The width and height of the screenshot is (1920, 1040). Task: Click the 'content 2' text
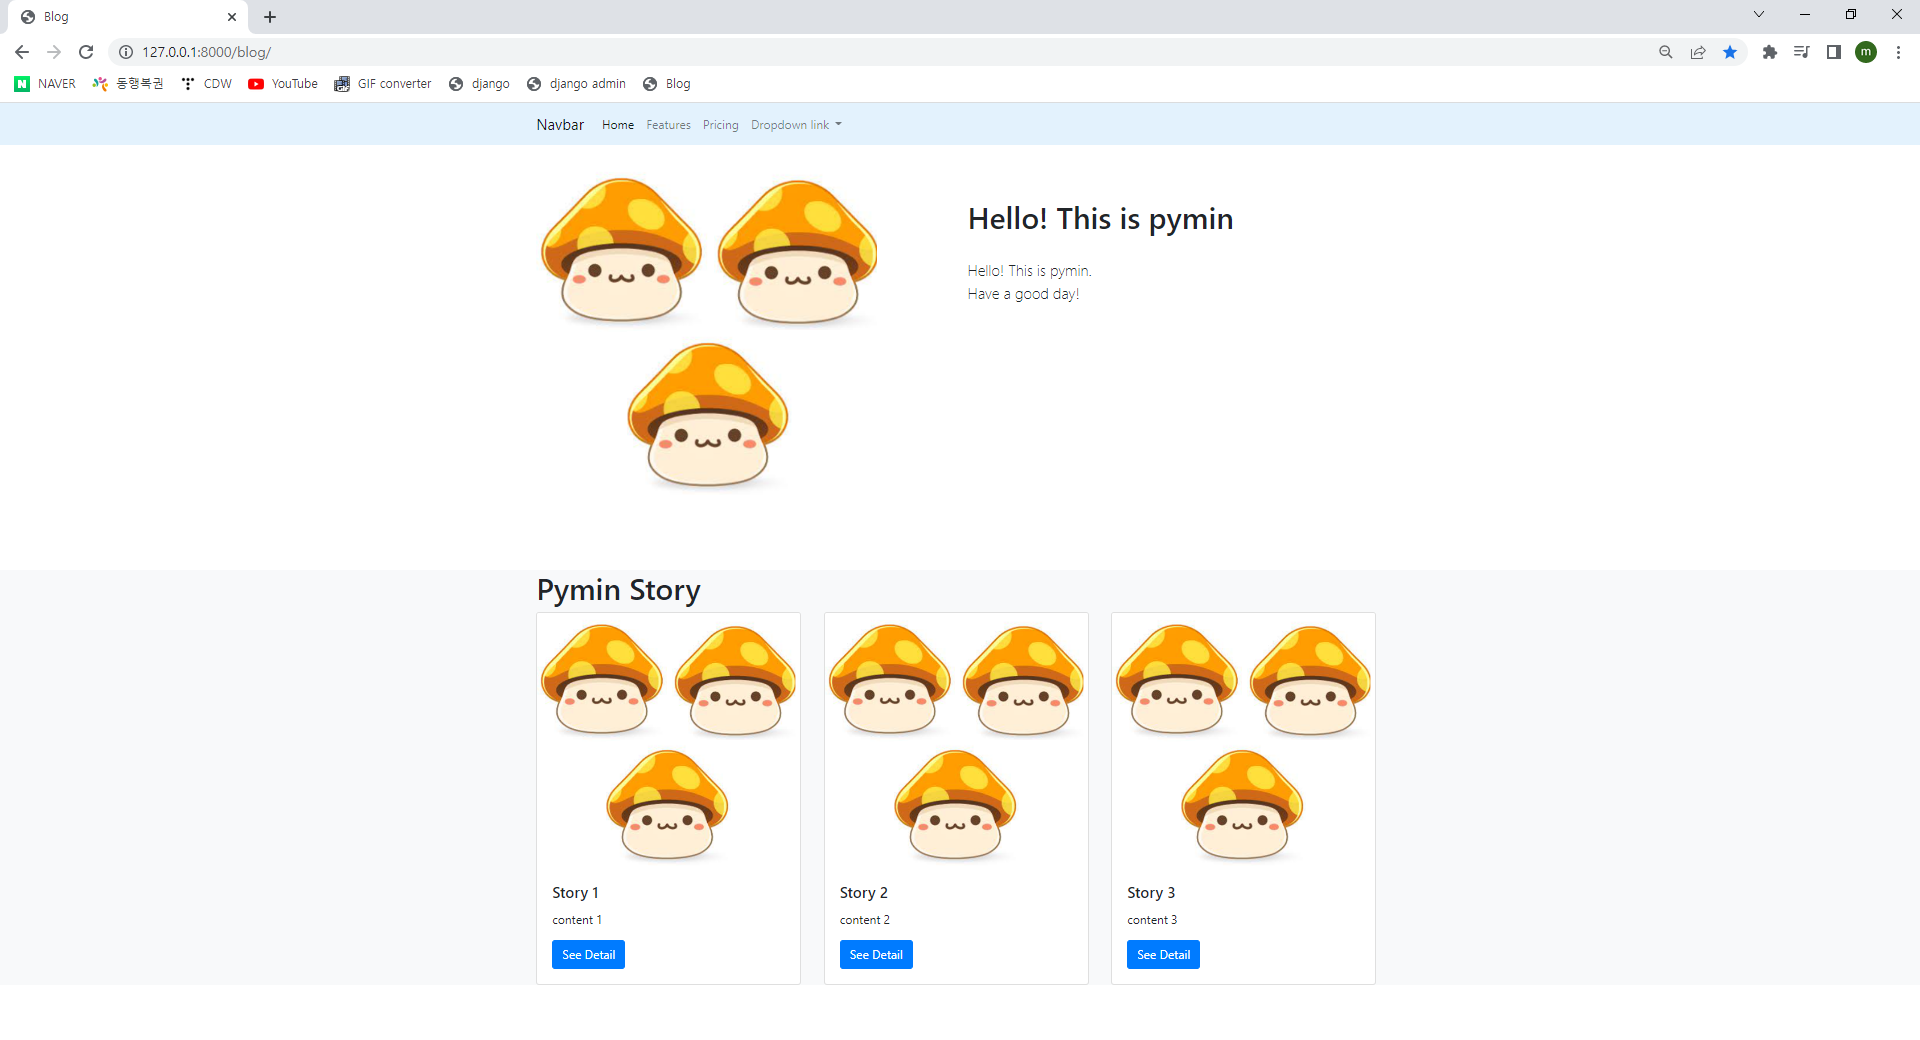click(x=865, y=920)
